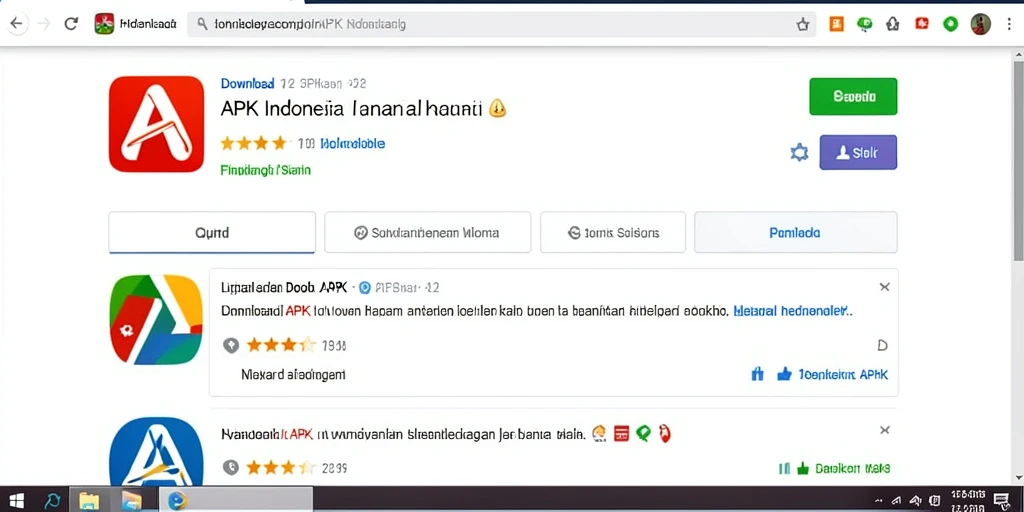The image size is (1024, 512).
Task: Click the site favicon beside the address bar
Action: [104, 24]
